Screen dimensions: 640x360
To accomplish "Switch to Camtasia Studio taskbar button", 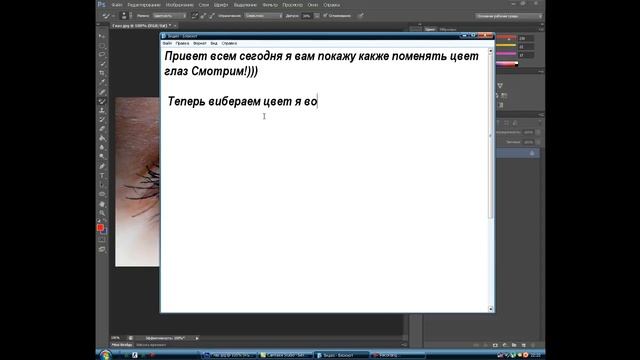I will [285, 355].
